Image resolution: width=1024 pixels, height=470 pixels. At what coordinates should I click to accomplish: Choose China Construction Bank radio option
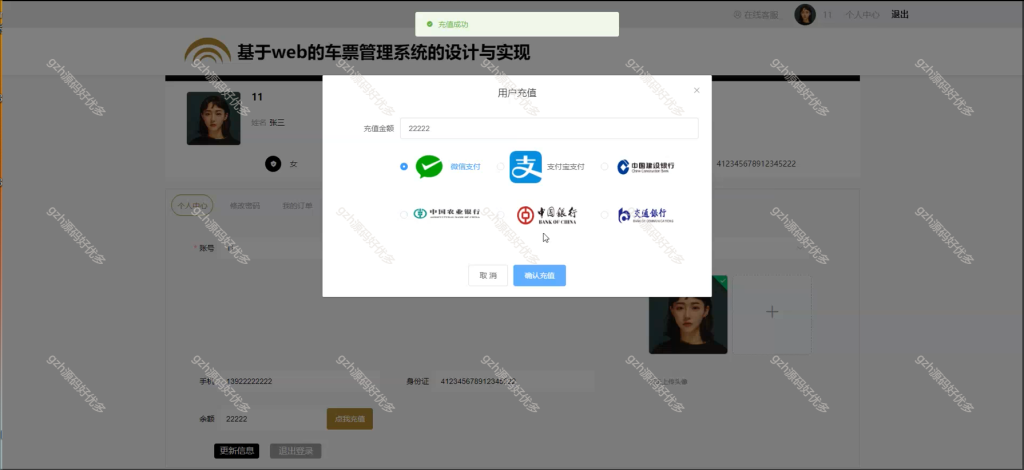pos(604,166)
